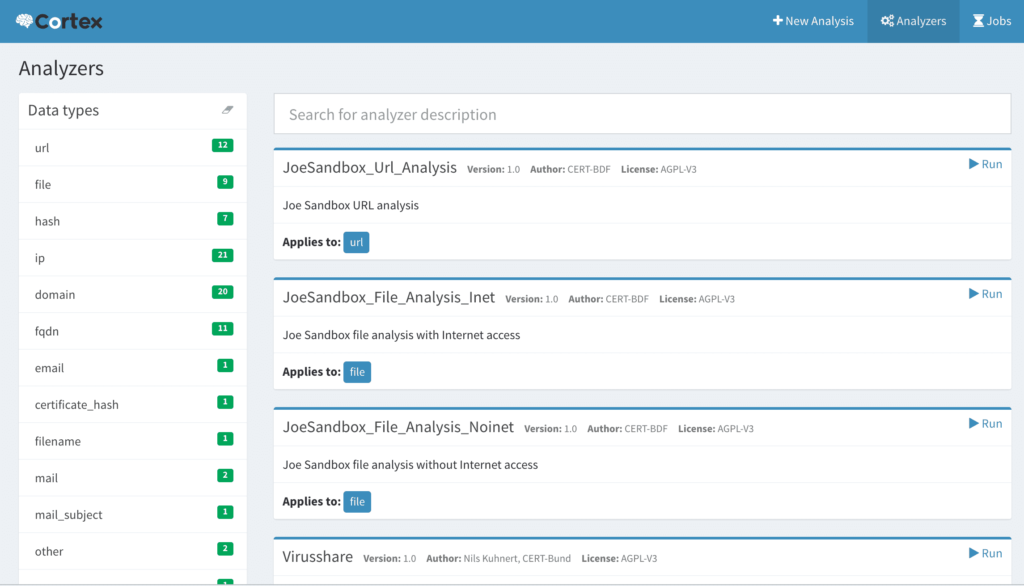Click the badge count 12 next to url
This screenshot has width=1024, height=586.
pyautogui.click(x=223, y=145)
